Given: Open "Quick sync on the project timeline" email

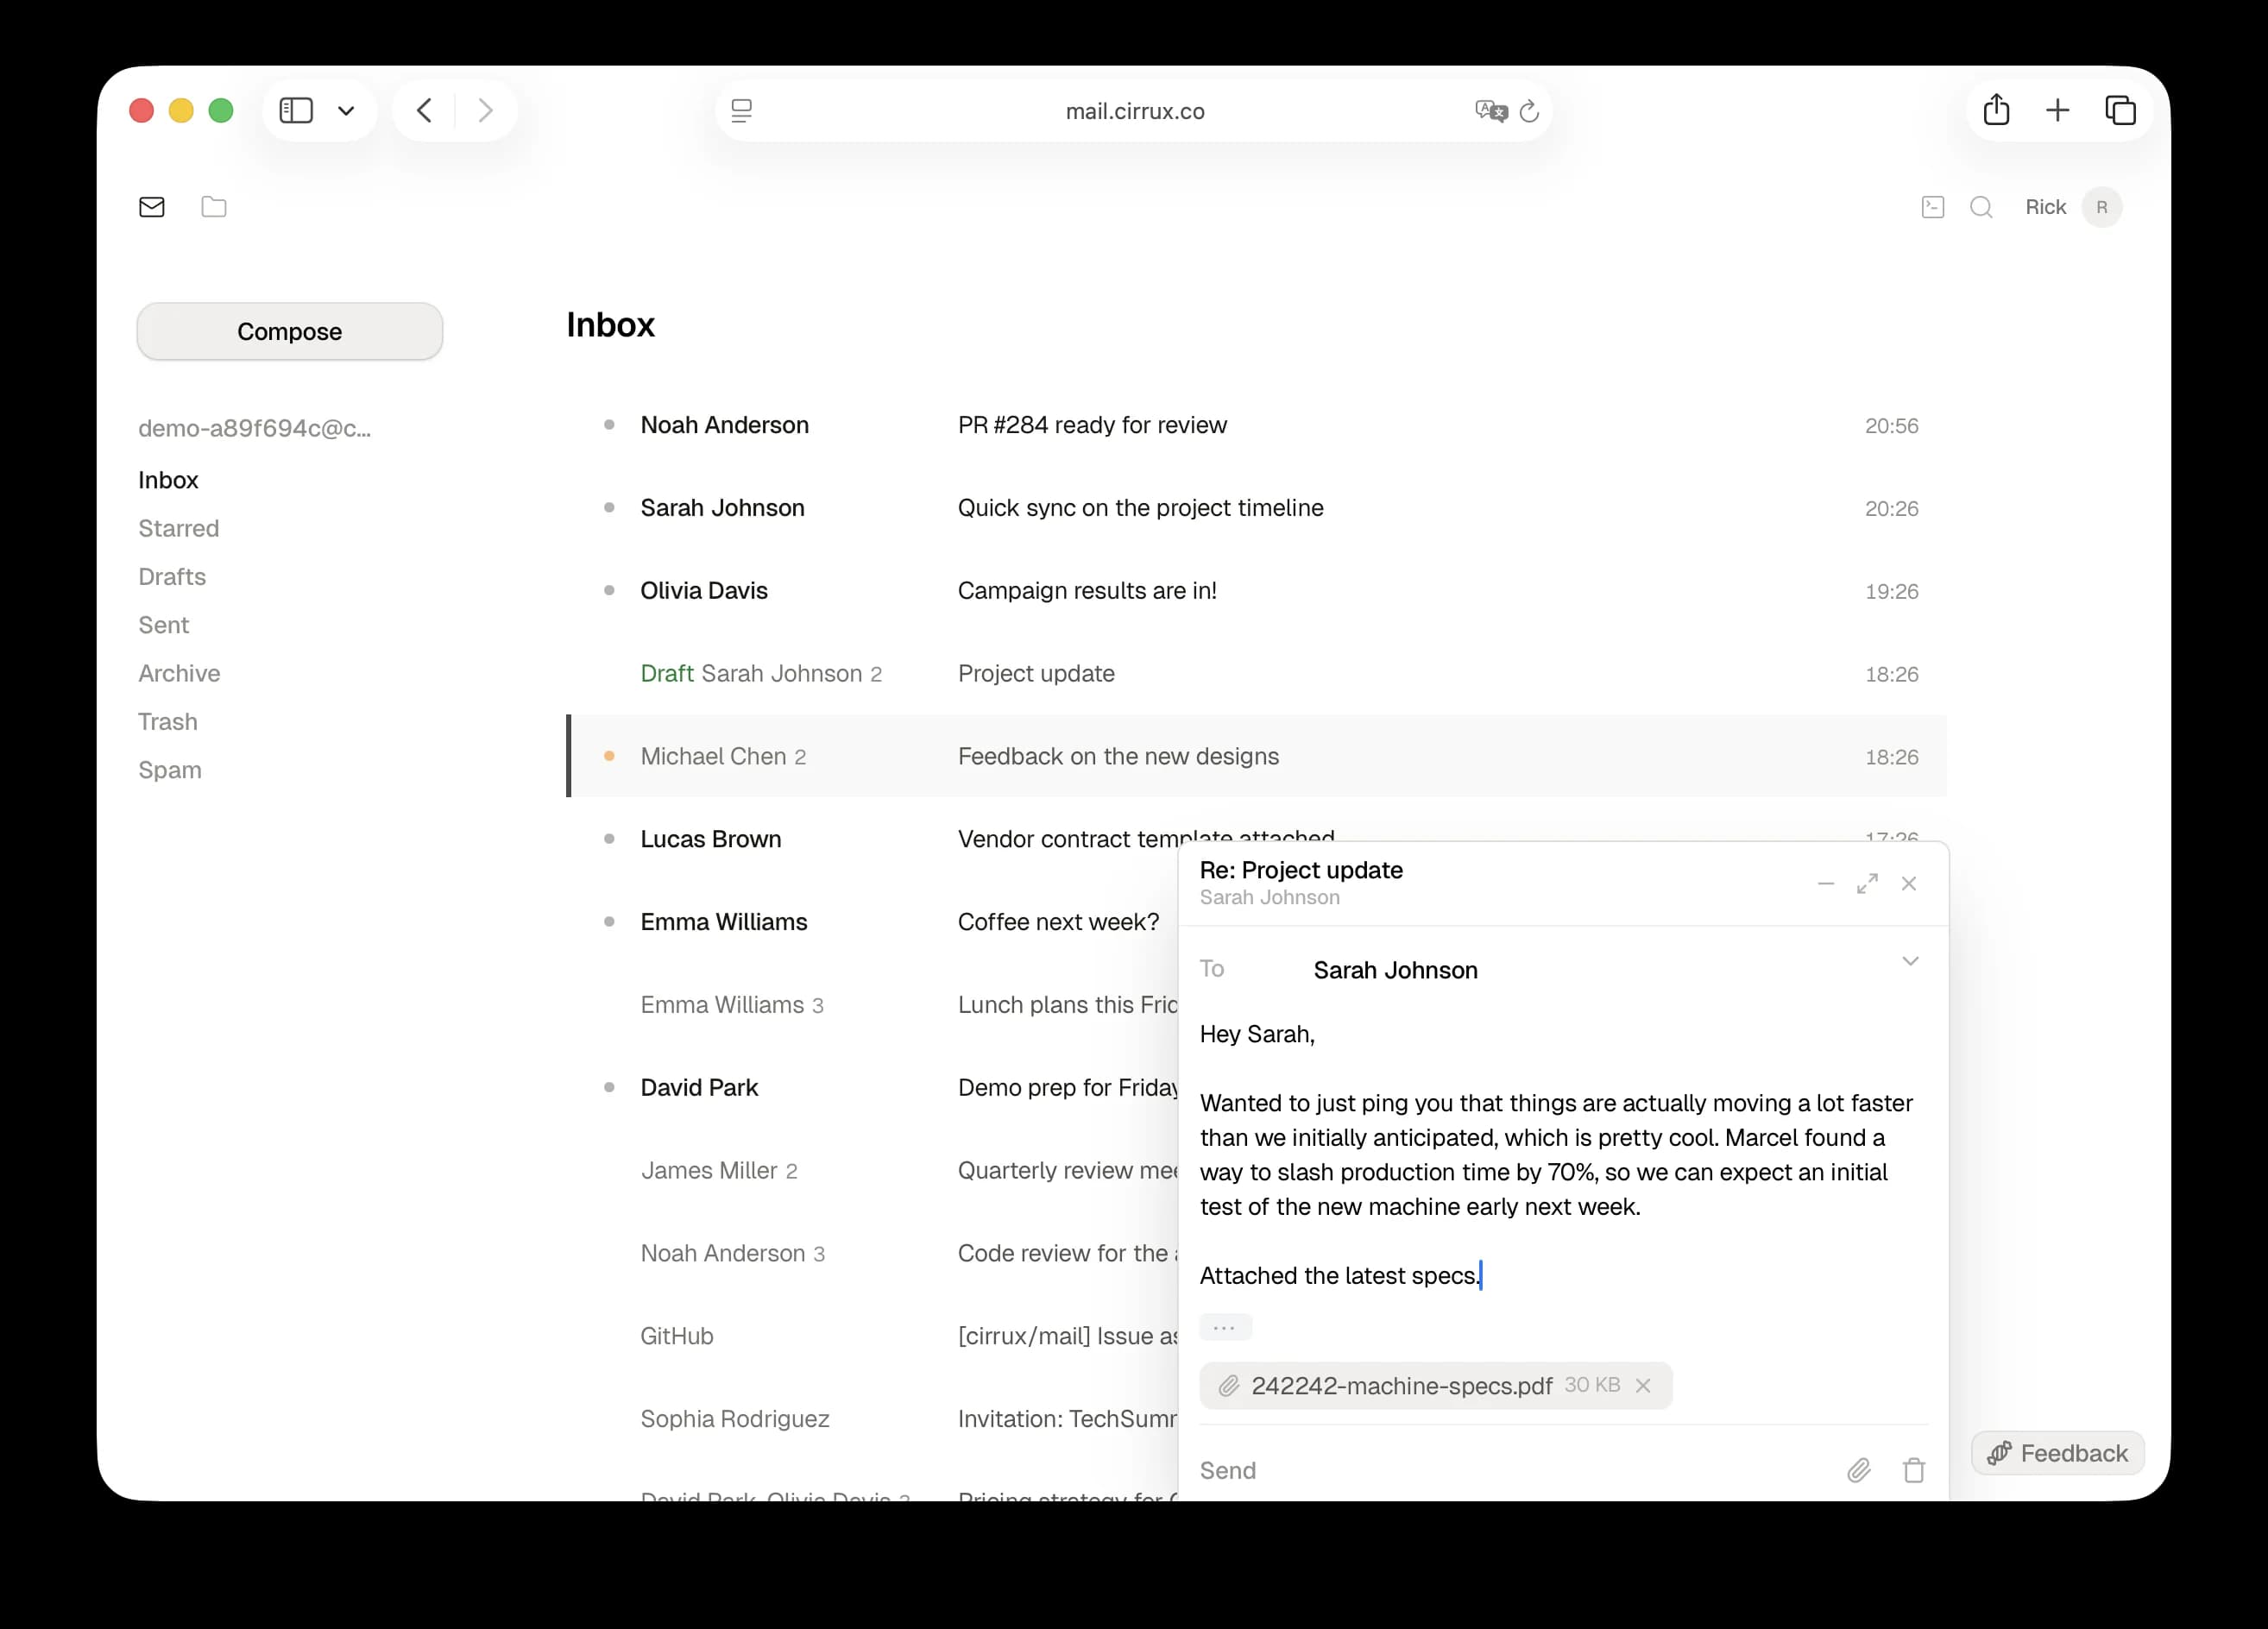Looking at the screenshot, I should pyautogui.click(x=1256, y=508).
